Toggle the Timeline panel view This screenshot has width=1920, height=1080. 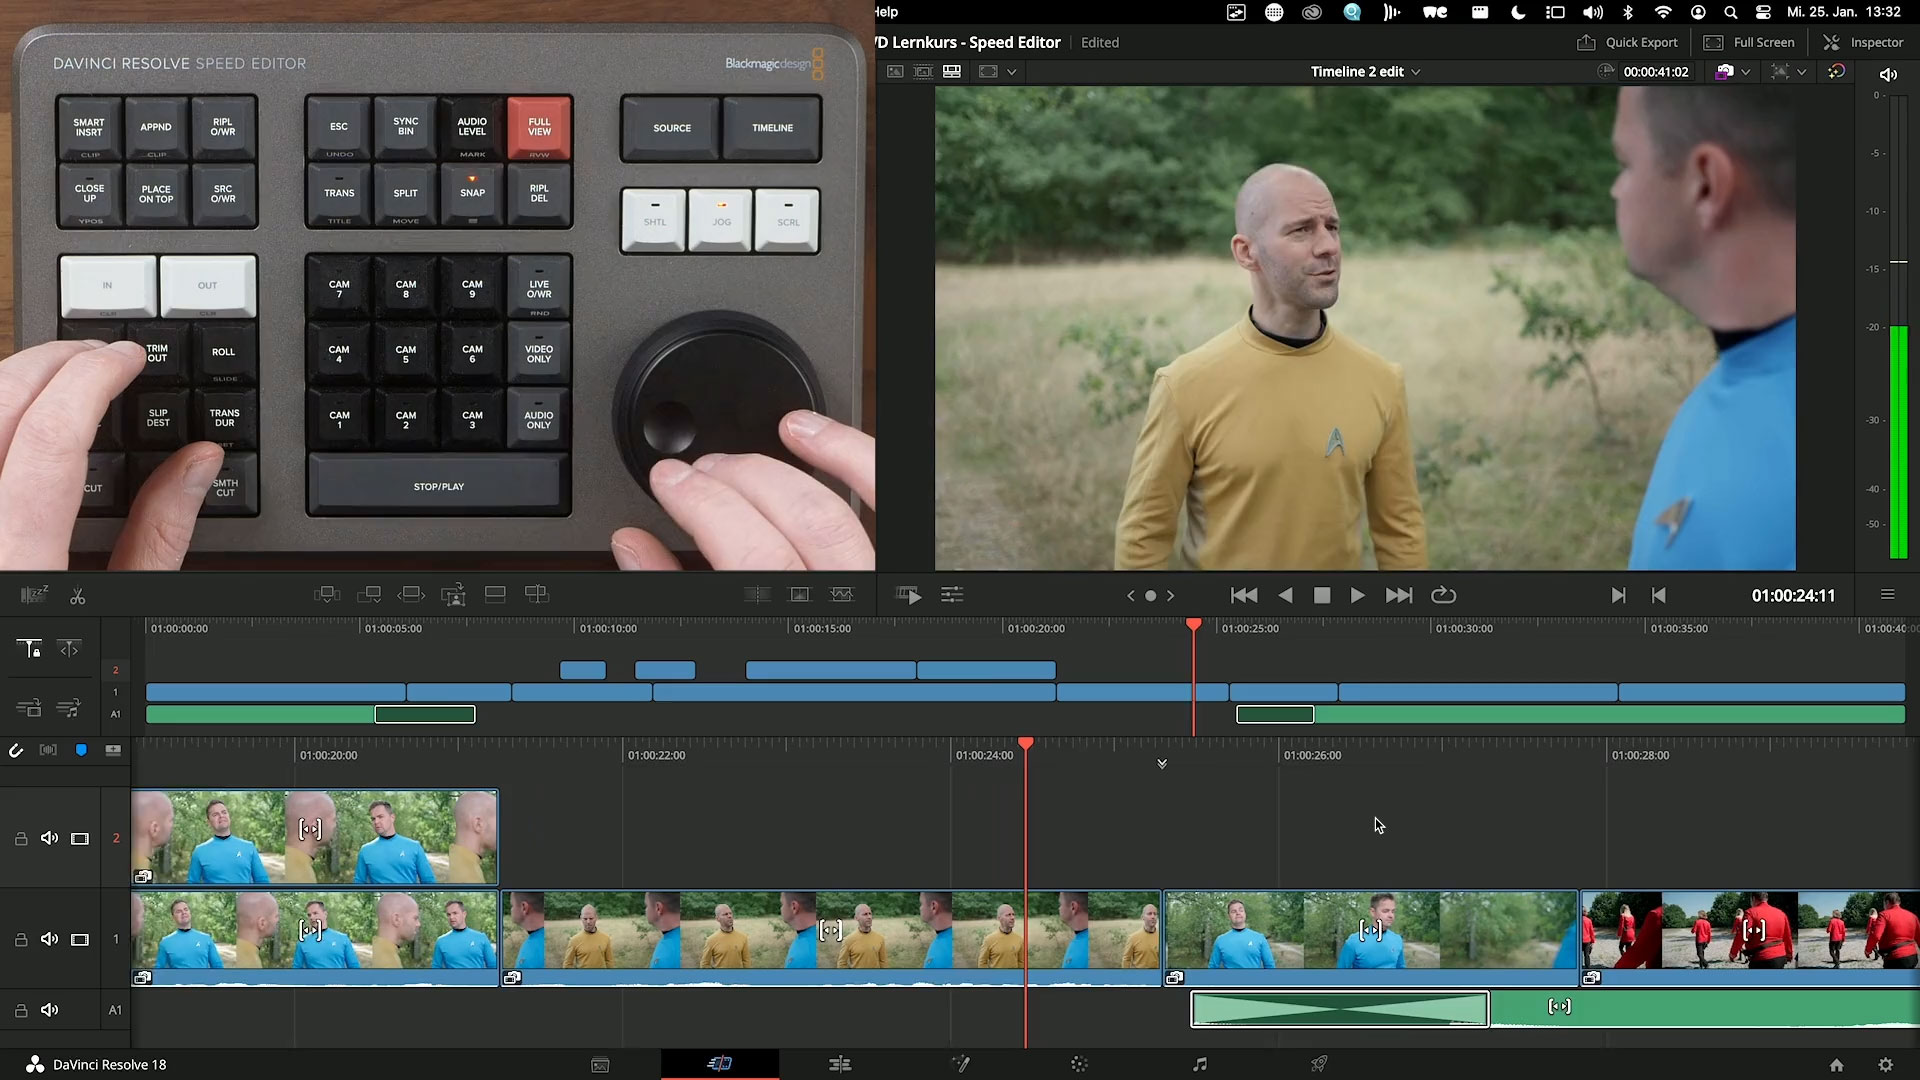(x=771, y=128)
